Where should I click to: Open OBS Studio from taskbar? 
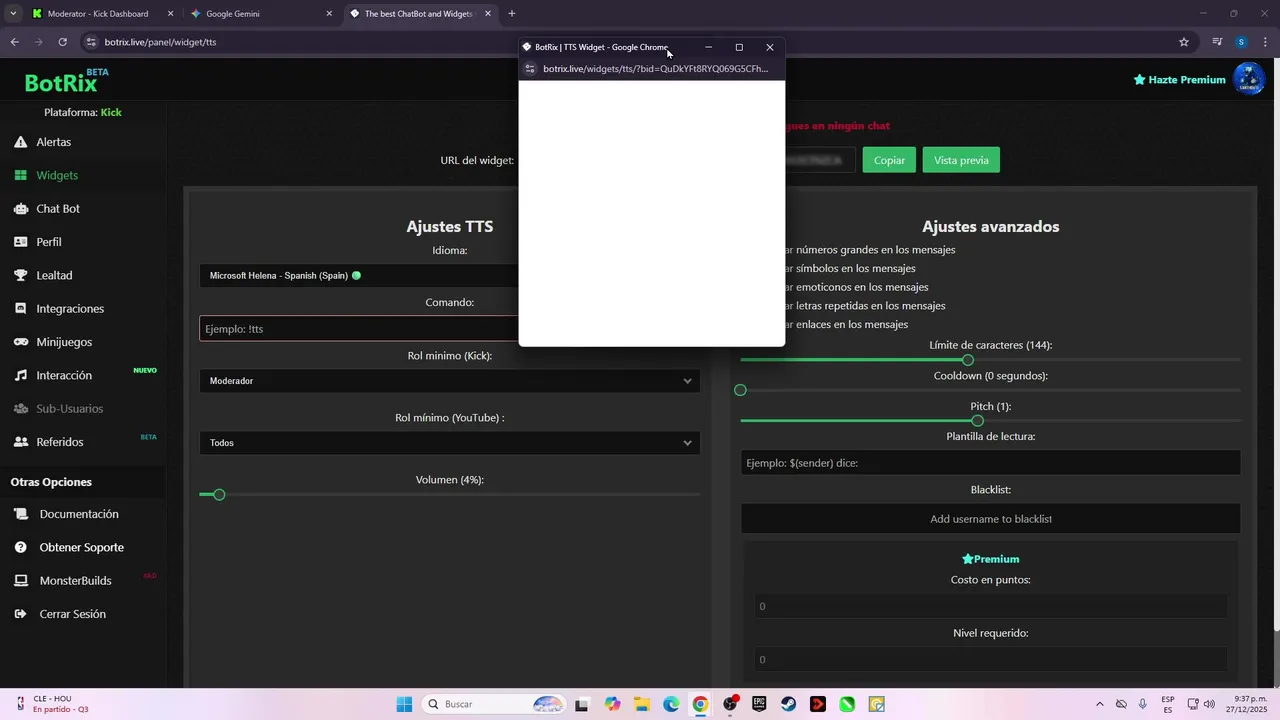click(729, 704)
